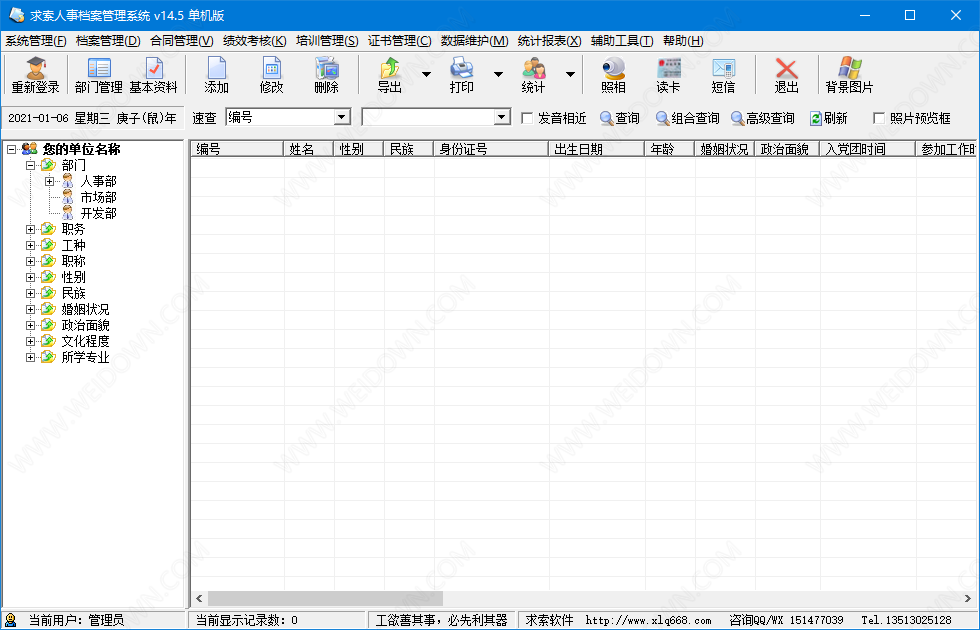Expand the 职称 tree node
Screen dimensions: 980x630
(x=30, y=261)
